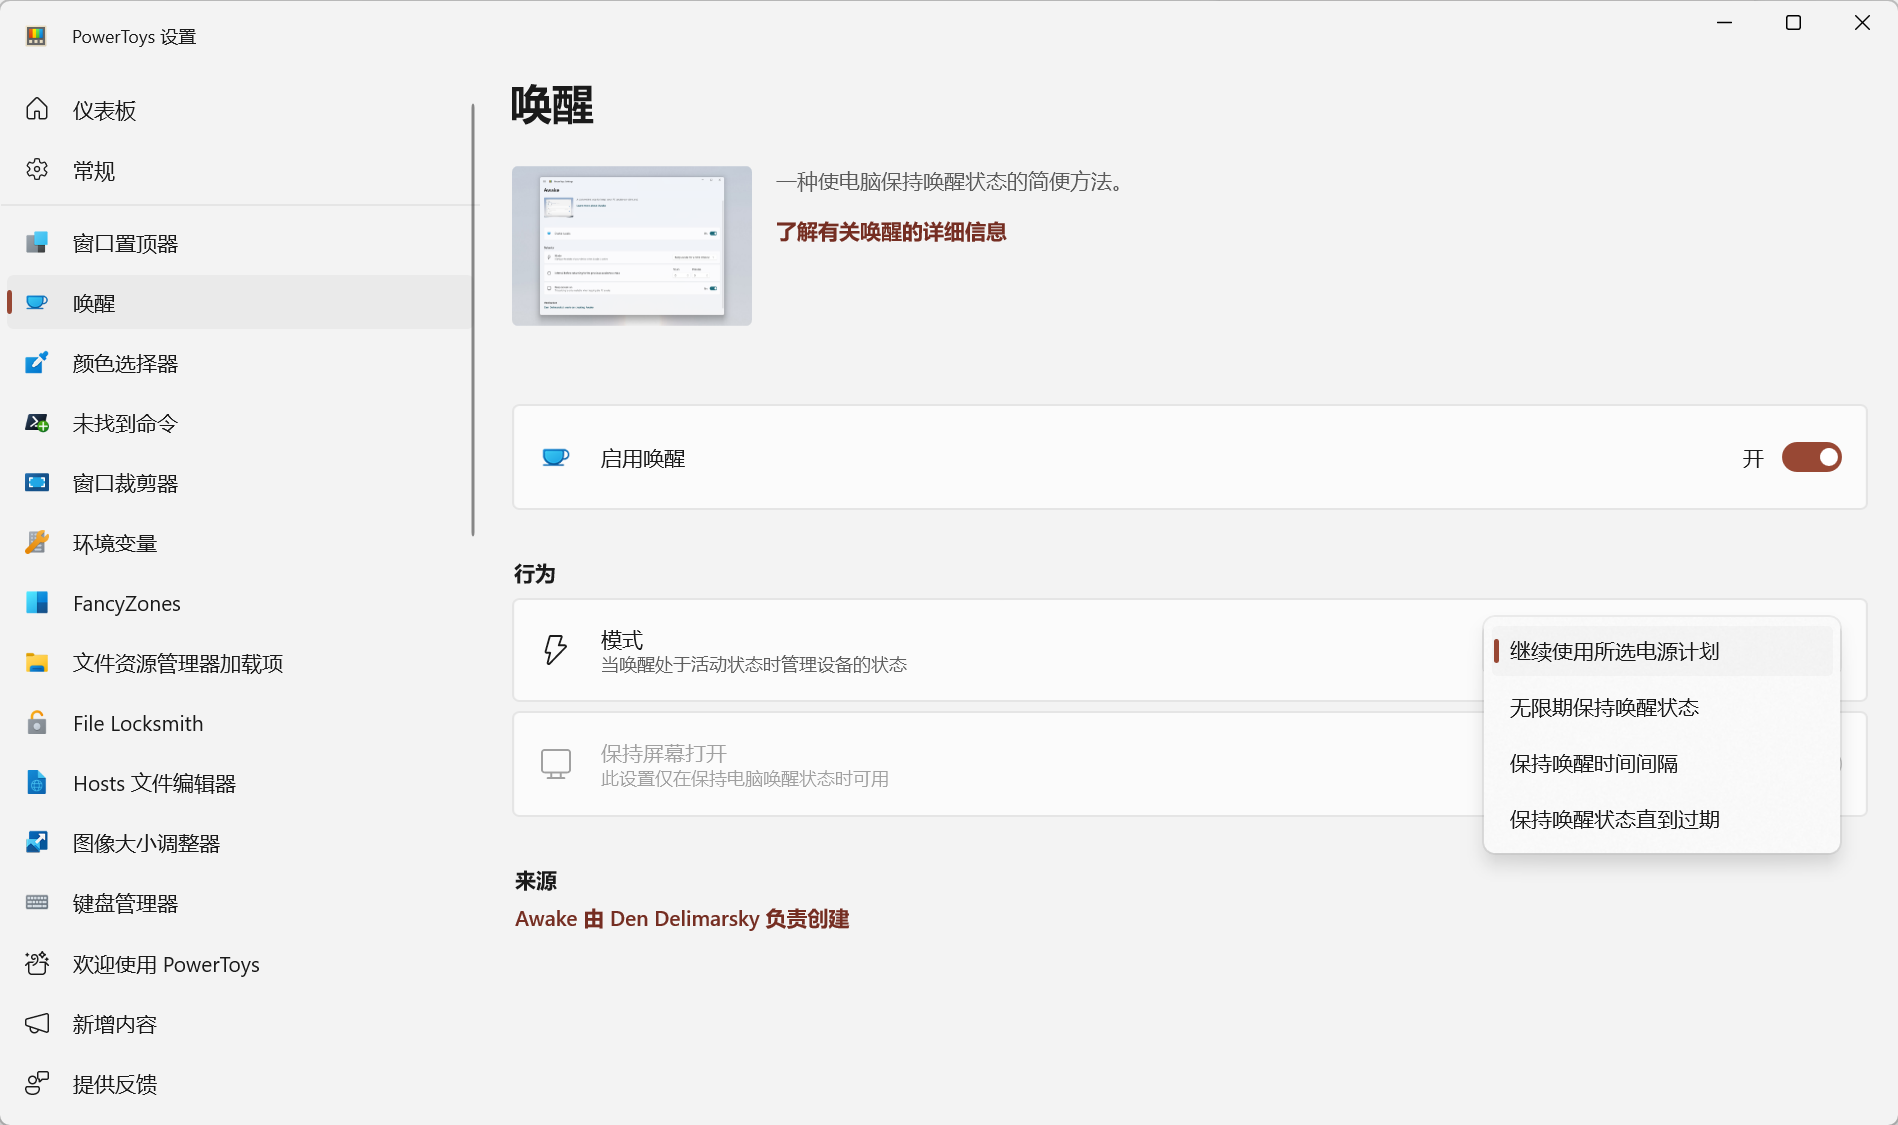Image resolution: width=1898 pixels, height=1125 pixels.
Task: Click the Crop And Lock (窗口裁剪器) icon
Action: click(37, 482)
